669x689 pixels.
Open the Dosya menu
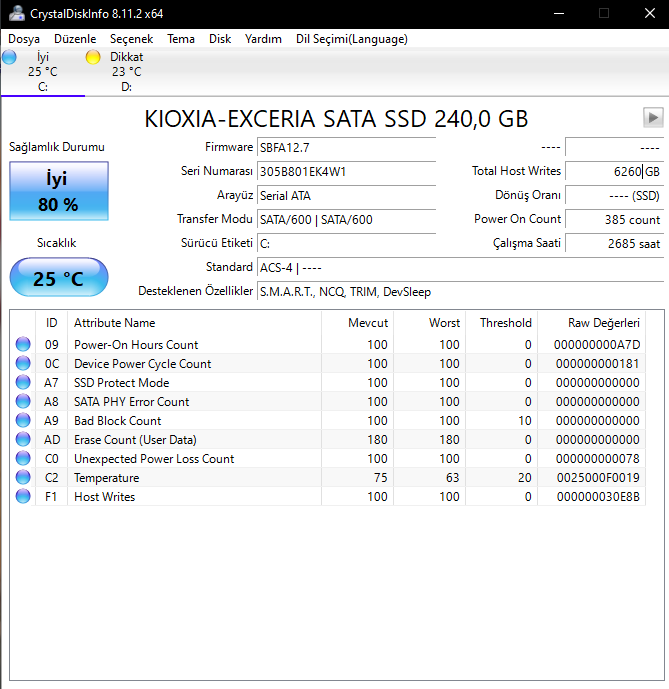click(24, 39)
